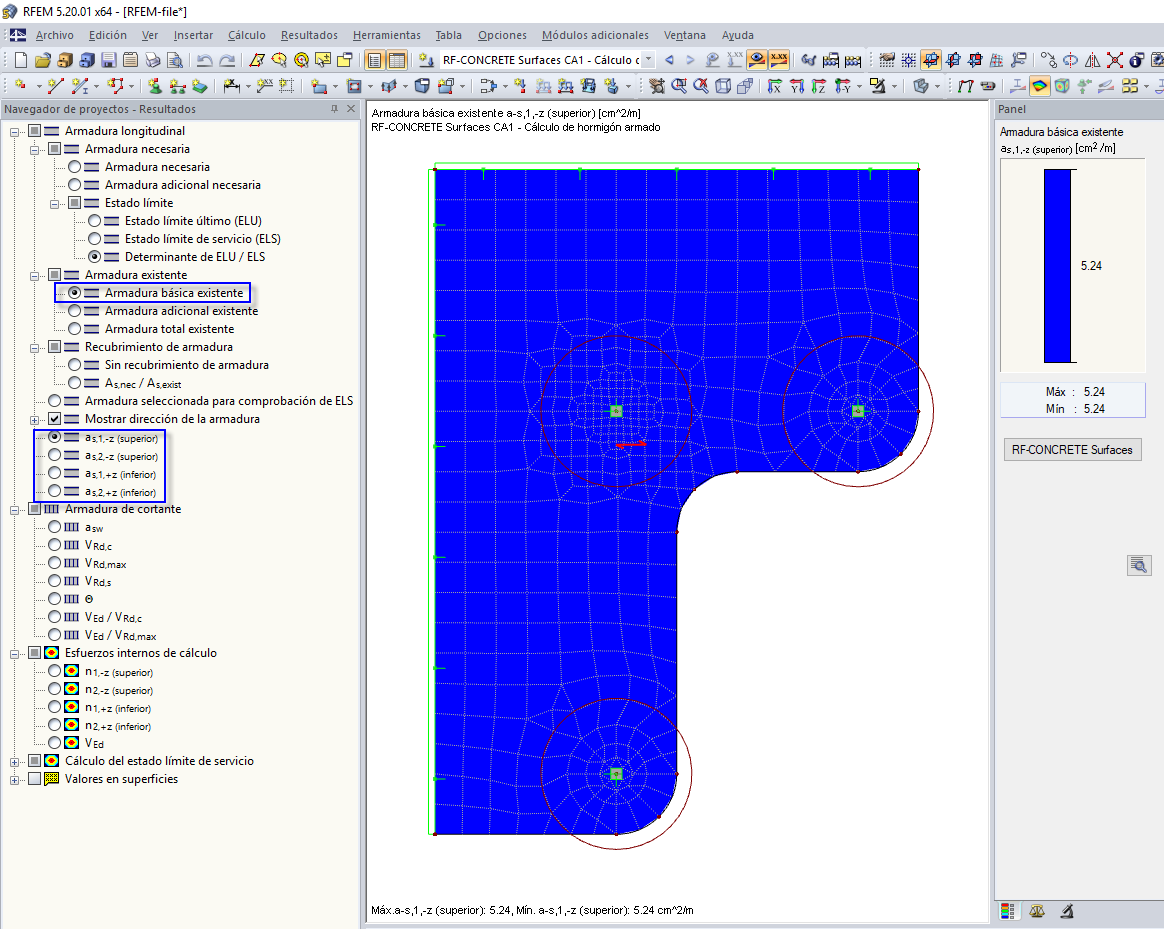
Task: Open the Módulos adicionales menu
Action: coord(595,35)
